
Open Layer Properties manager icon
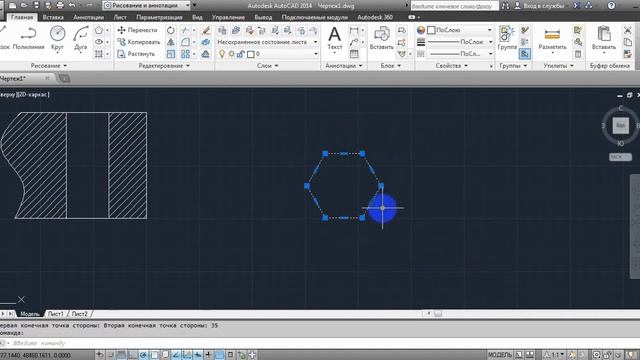coord(222,30)
